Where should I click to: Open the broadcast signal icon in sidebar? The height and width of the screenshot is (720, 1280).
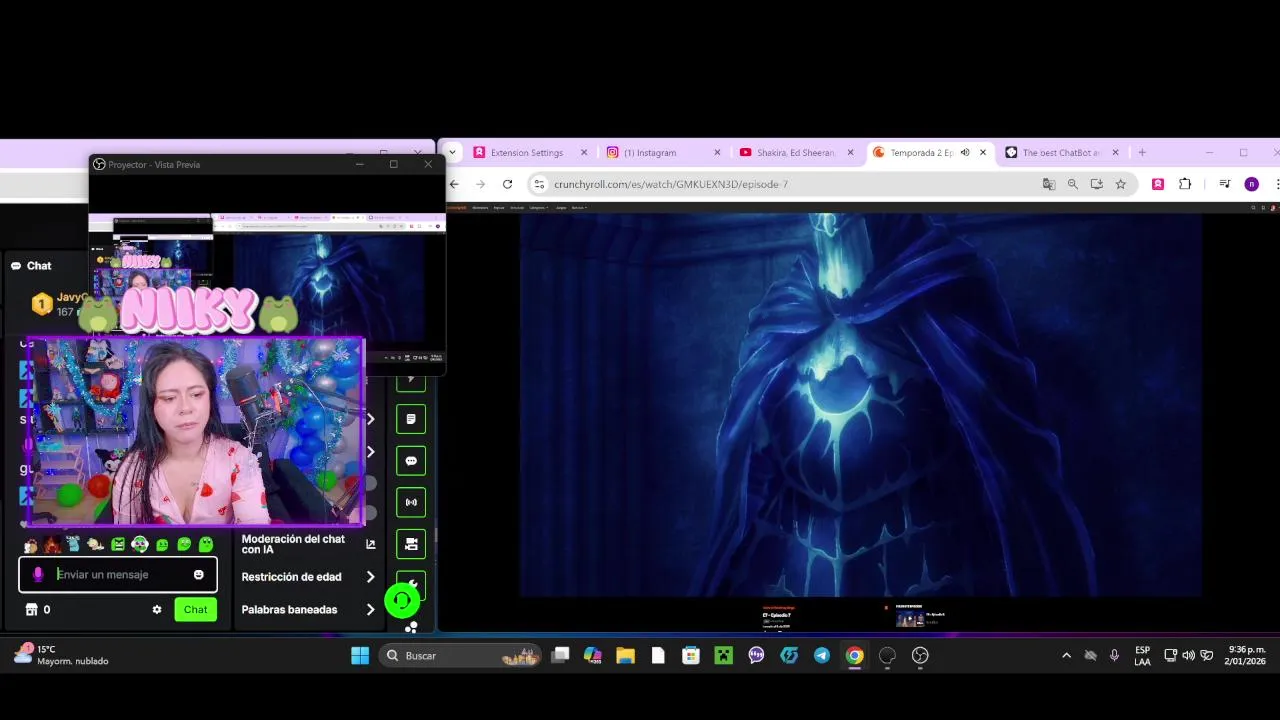pyautogui.click(x=411, y=502)
